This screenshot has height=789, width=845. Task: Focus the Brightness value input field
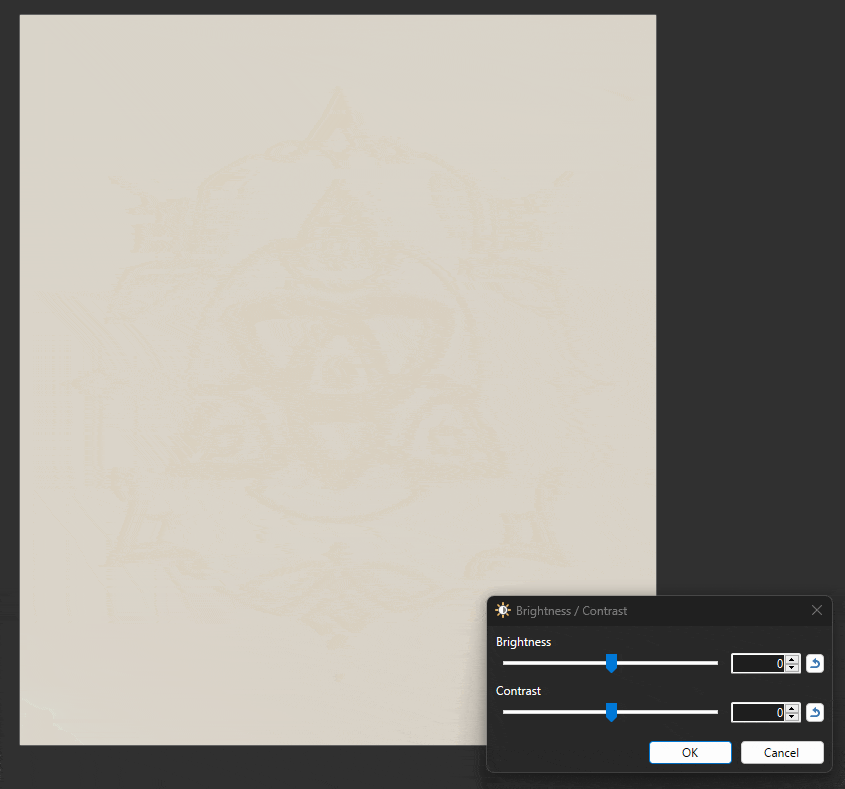click(x=758, y=663)
